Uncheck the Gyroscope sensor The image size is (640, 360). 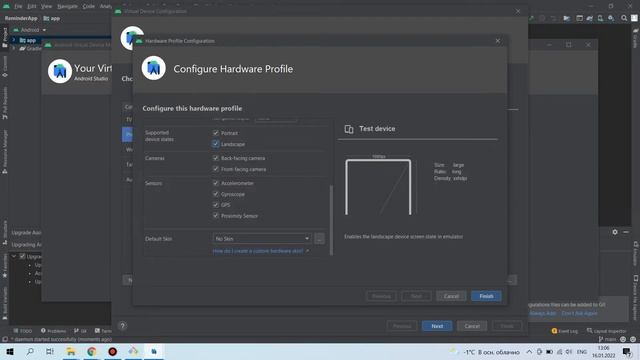pyautogui.click(x=216, y=194)
